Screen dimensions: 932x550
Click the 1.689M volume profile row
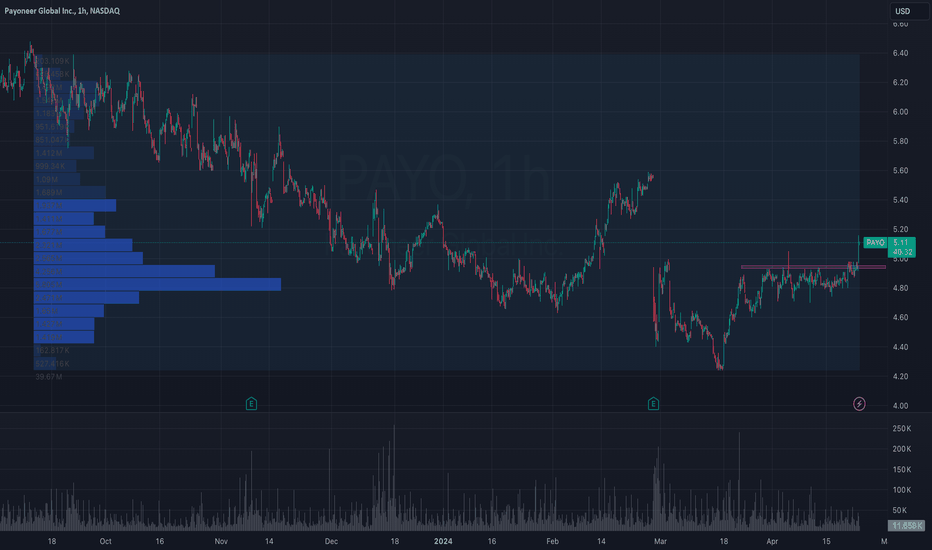tap(70, 193)
